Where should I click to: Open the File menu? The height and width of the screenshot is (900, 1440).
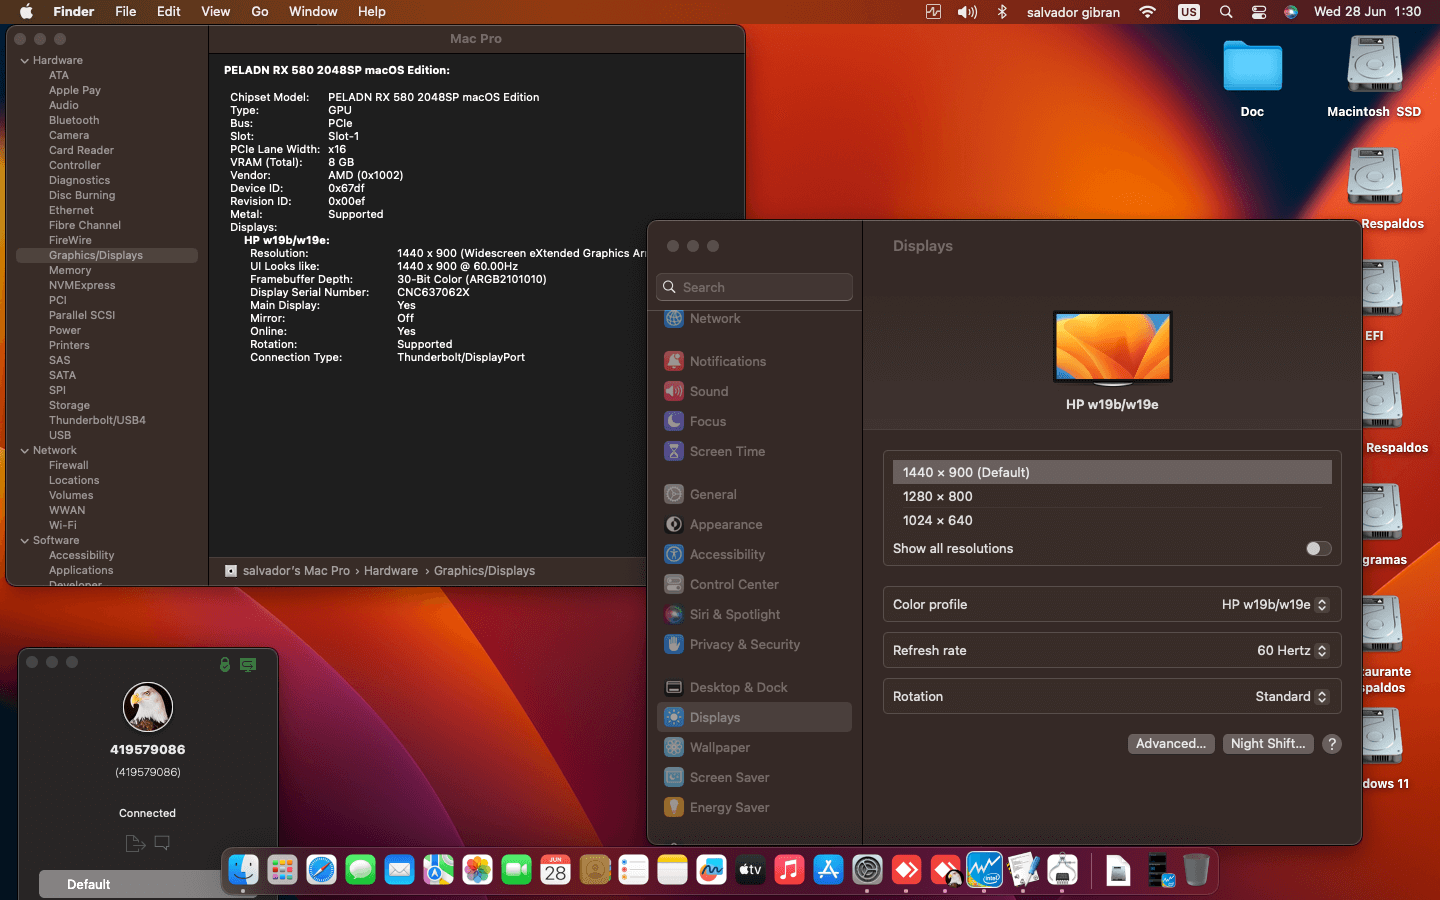125,12
